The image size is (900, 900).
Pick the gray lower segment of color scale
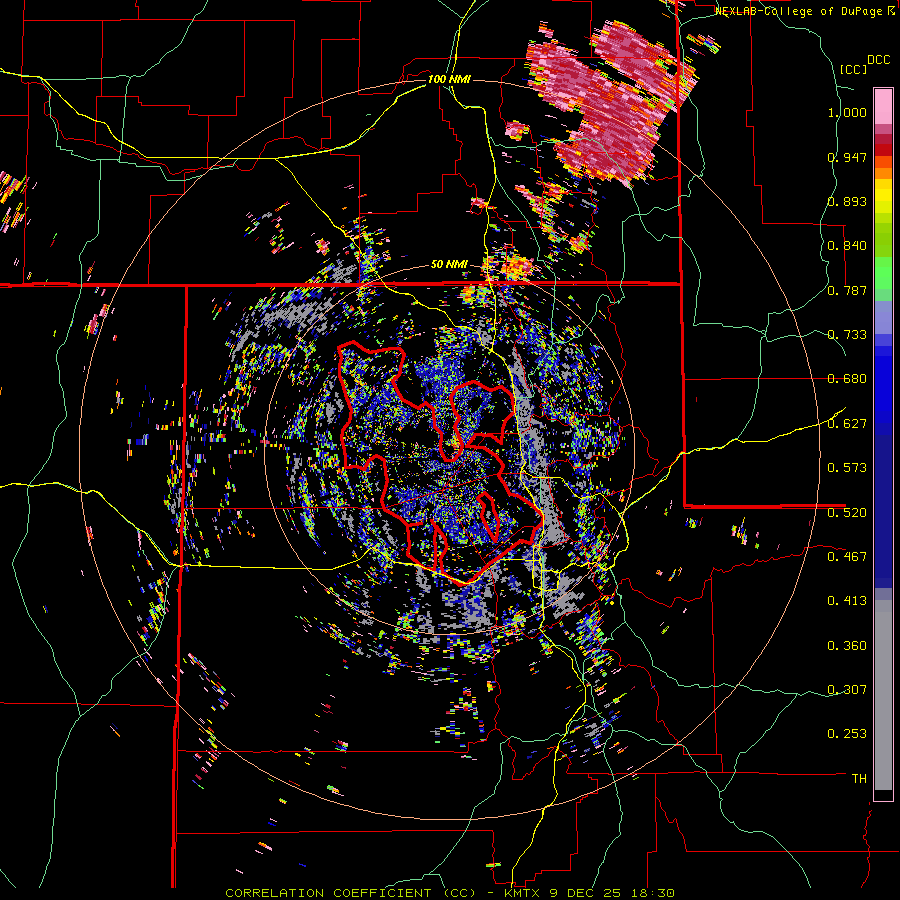point(883,695)
